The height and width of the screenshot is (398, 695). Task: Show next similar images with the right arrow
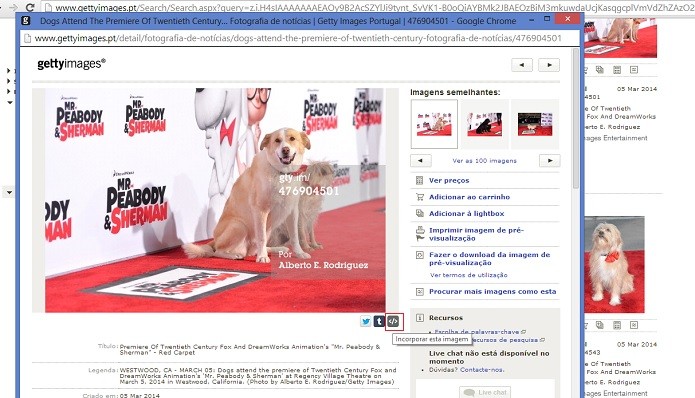[x=550, y=160]
